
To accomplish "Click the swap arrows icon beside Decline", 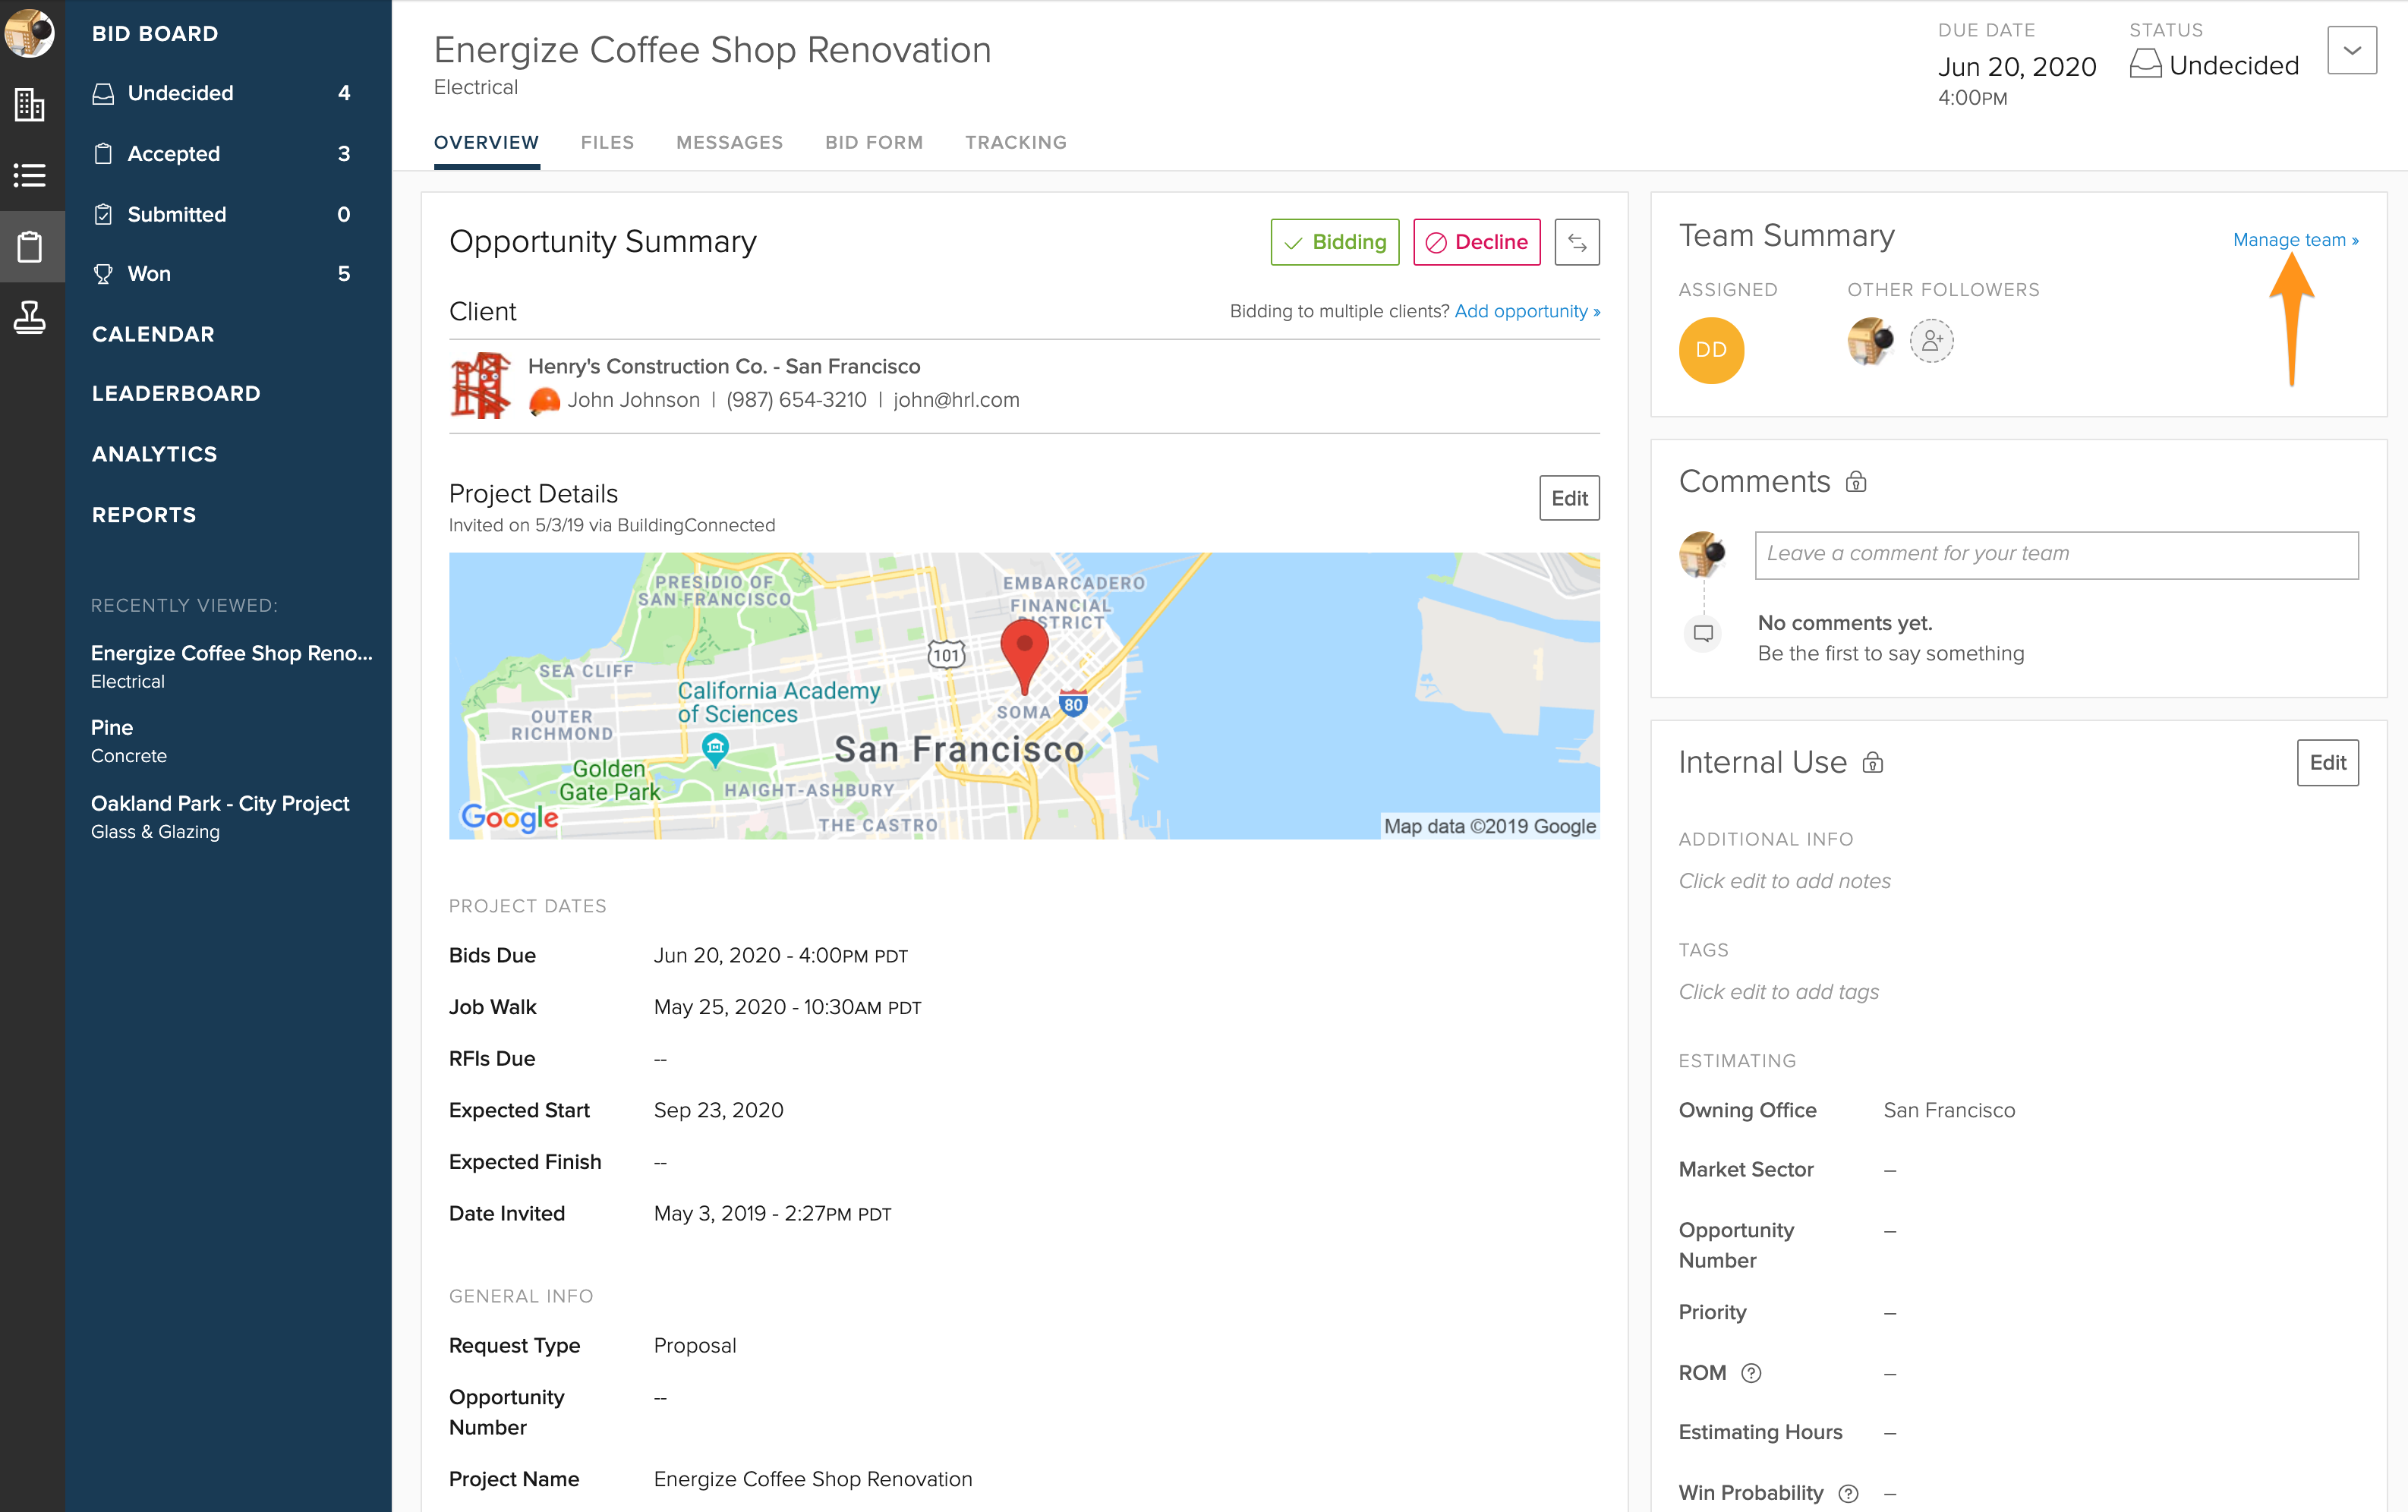I will 1576,242.
